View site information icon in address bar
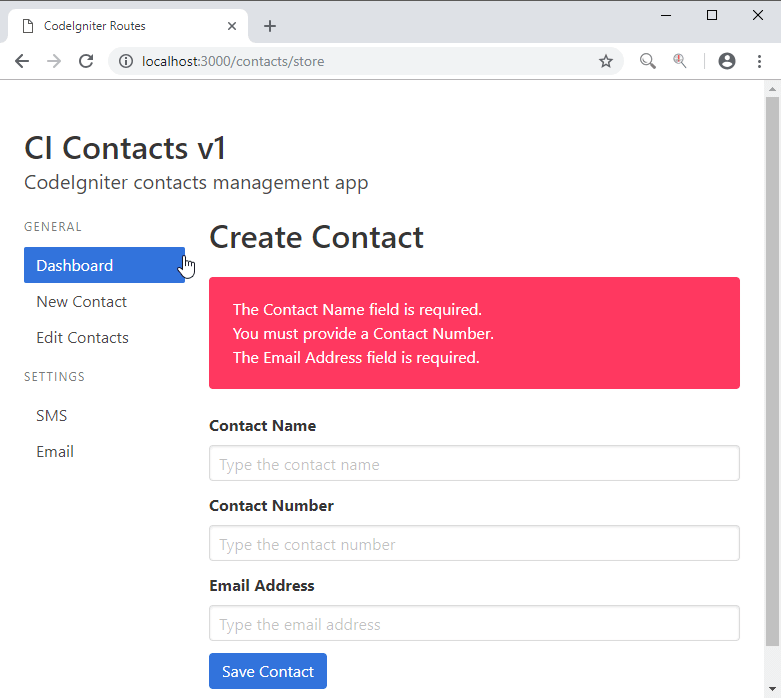The width and height of the screenshot is (781, 698). click(125, 61)
